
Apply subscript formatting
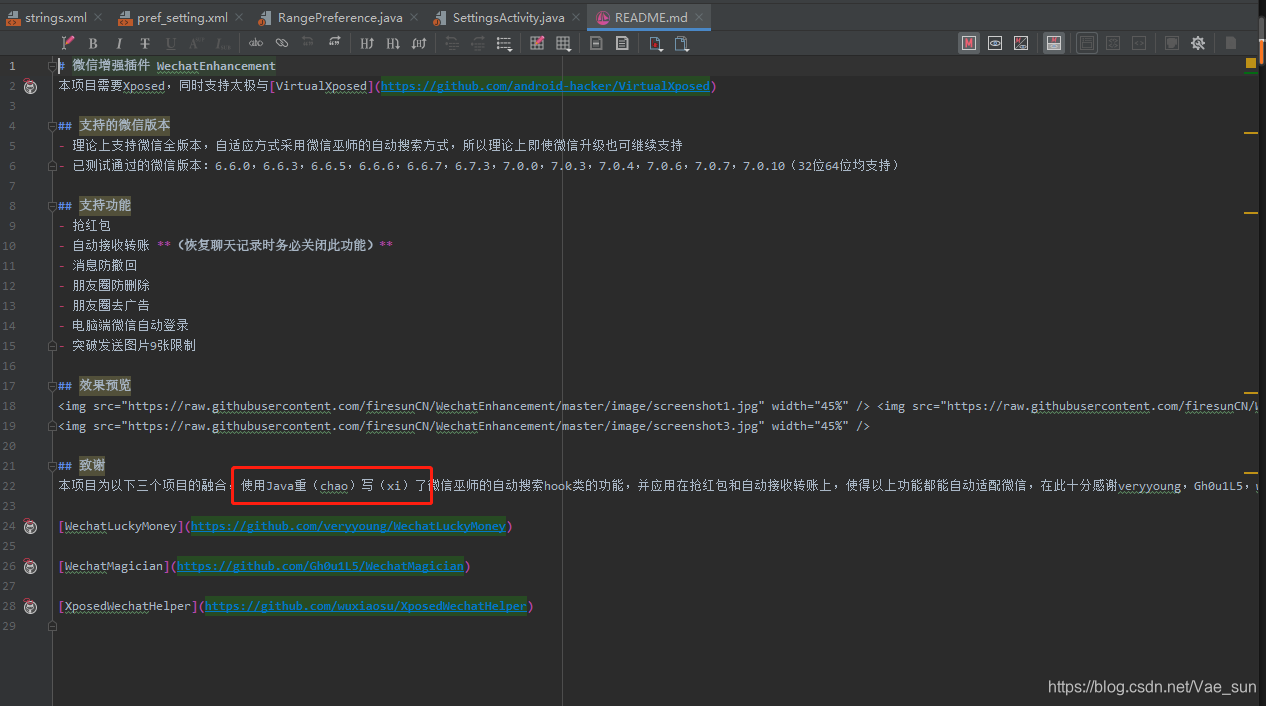point(223,43)
